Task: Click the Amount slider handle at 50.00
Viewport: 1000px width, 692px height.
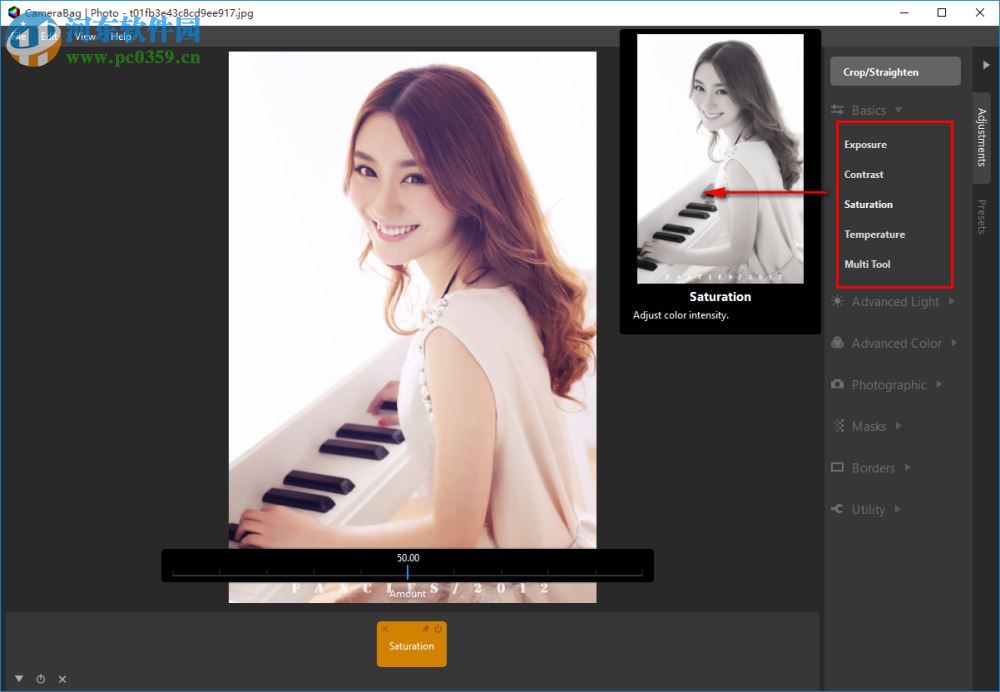Action: point(407,571)
